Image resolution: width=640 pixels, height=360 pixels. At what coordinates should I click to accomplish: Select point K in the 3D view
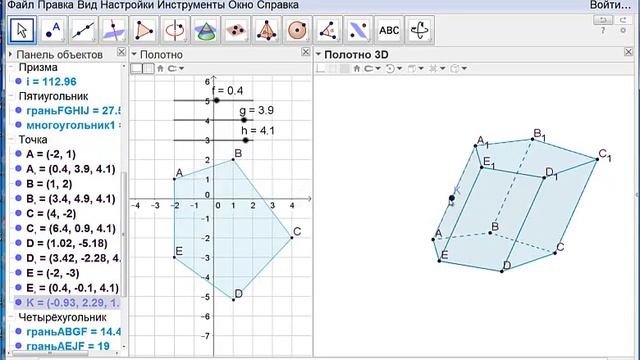(x=452, y=198)
